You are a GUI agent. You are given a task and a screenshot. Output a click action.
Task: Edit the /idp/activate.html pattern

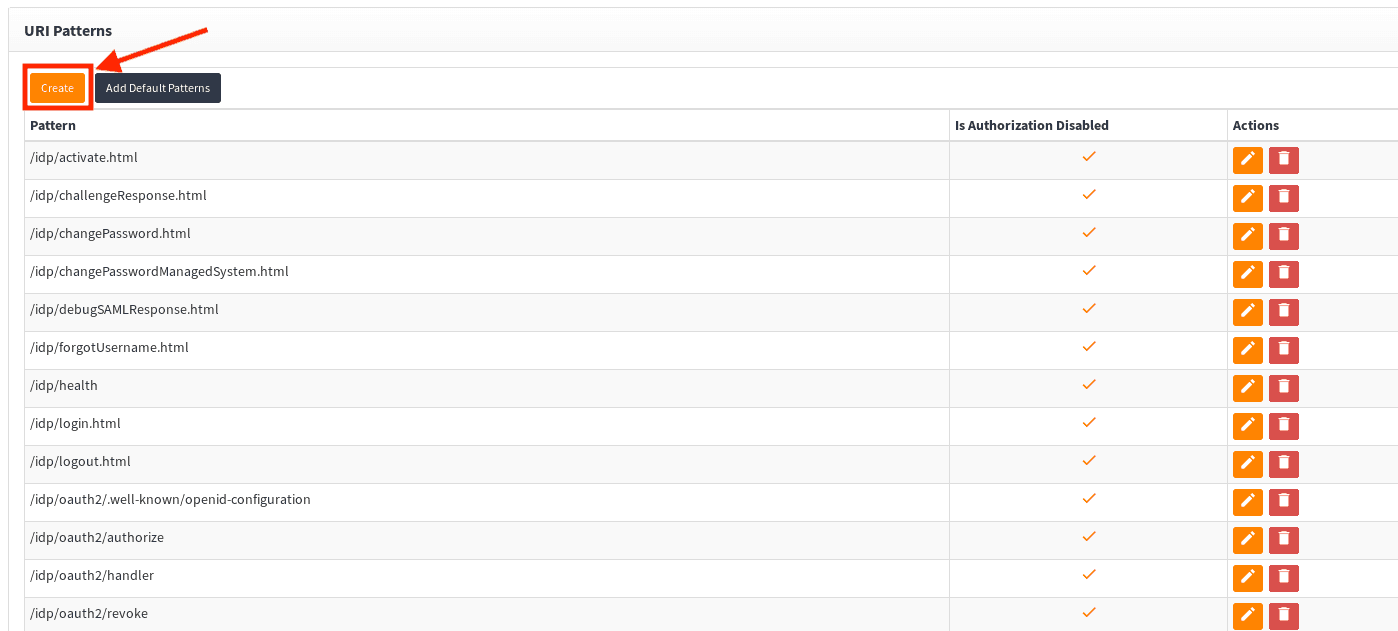pos(1247,160)
